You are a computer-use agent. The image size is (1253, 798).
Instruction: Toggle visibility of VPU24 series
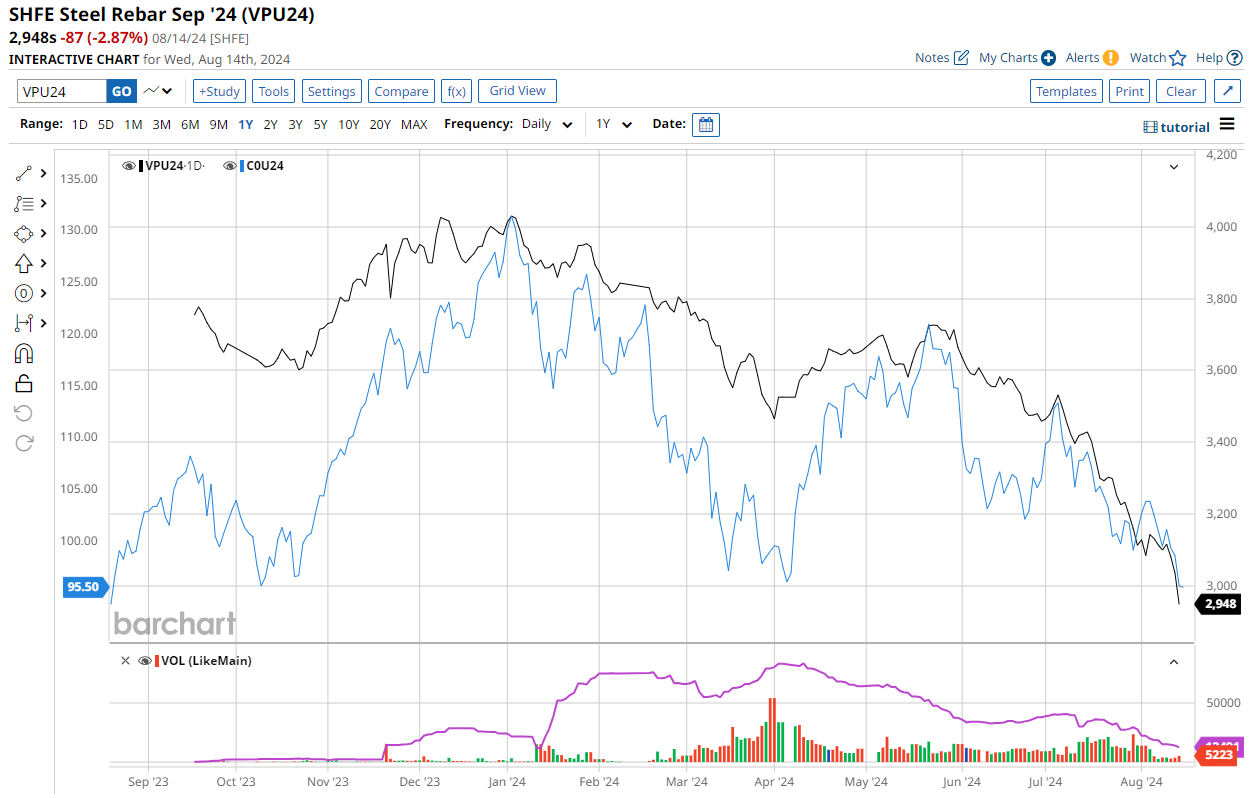point(129,166)
